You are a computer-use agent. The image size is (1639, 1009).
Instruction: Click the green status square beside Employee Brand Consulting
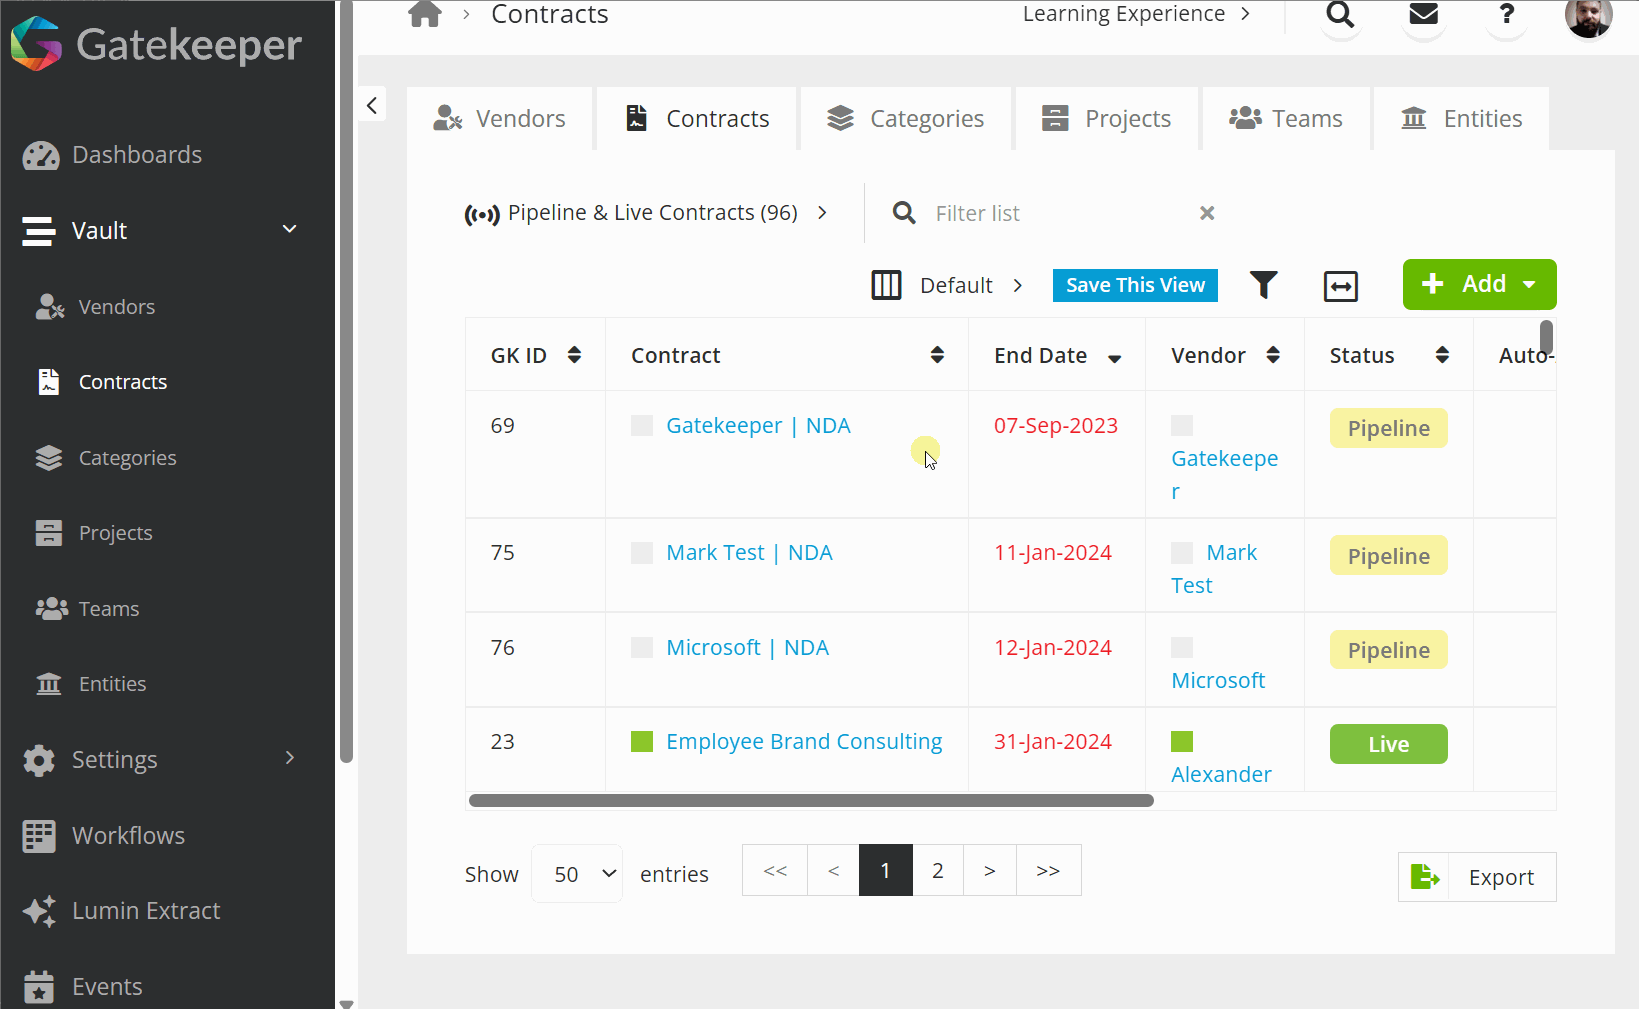[642, 741]
